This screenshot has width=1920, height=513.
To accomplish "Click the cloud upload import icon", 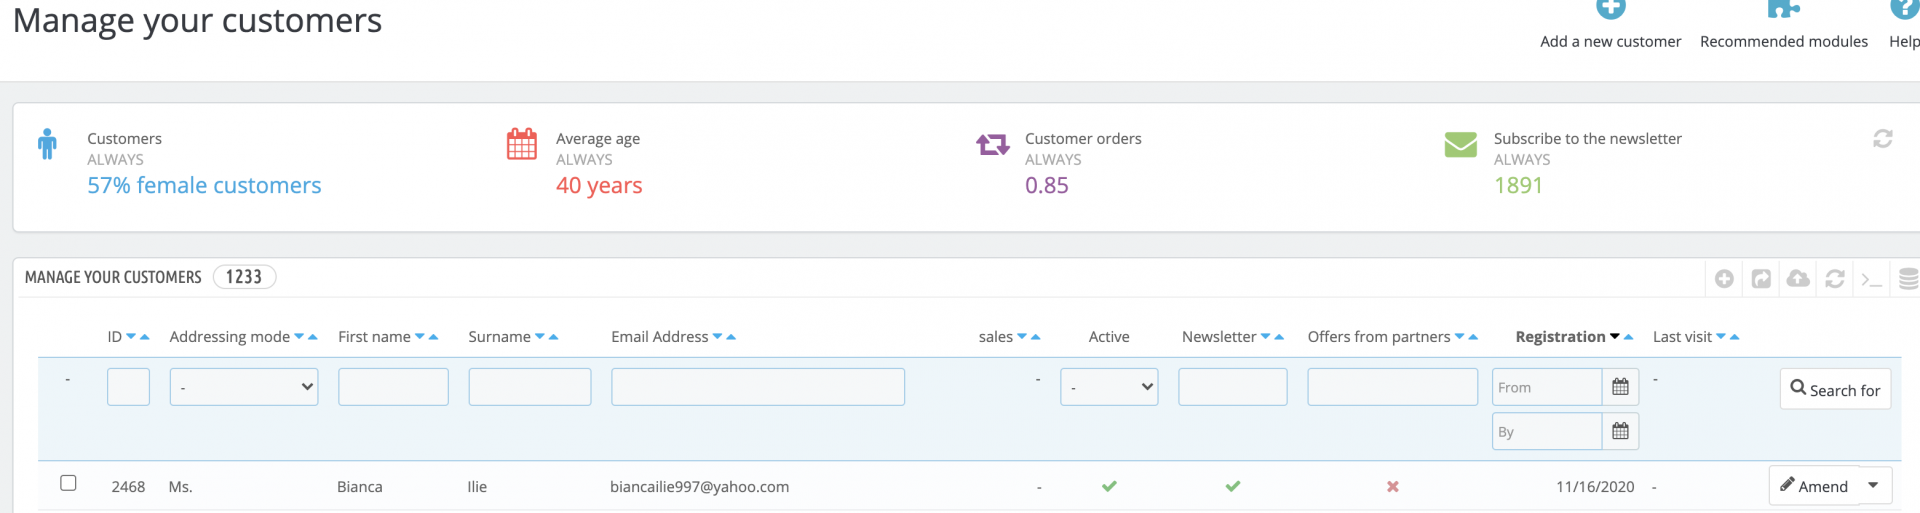I will pos(1798,279).
